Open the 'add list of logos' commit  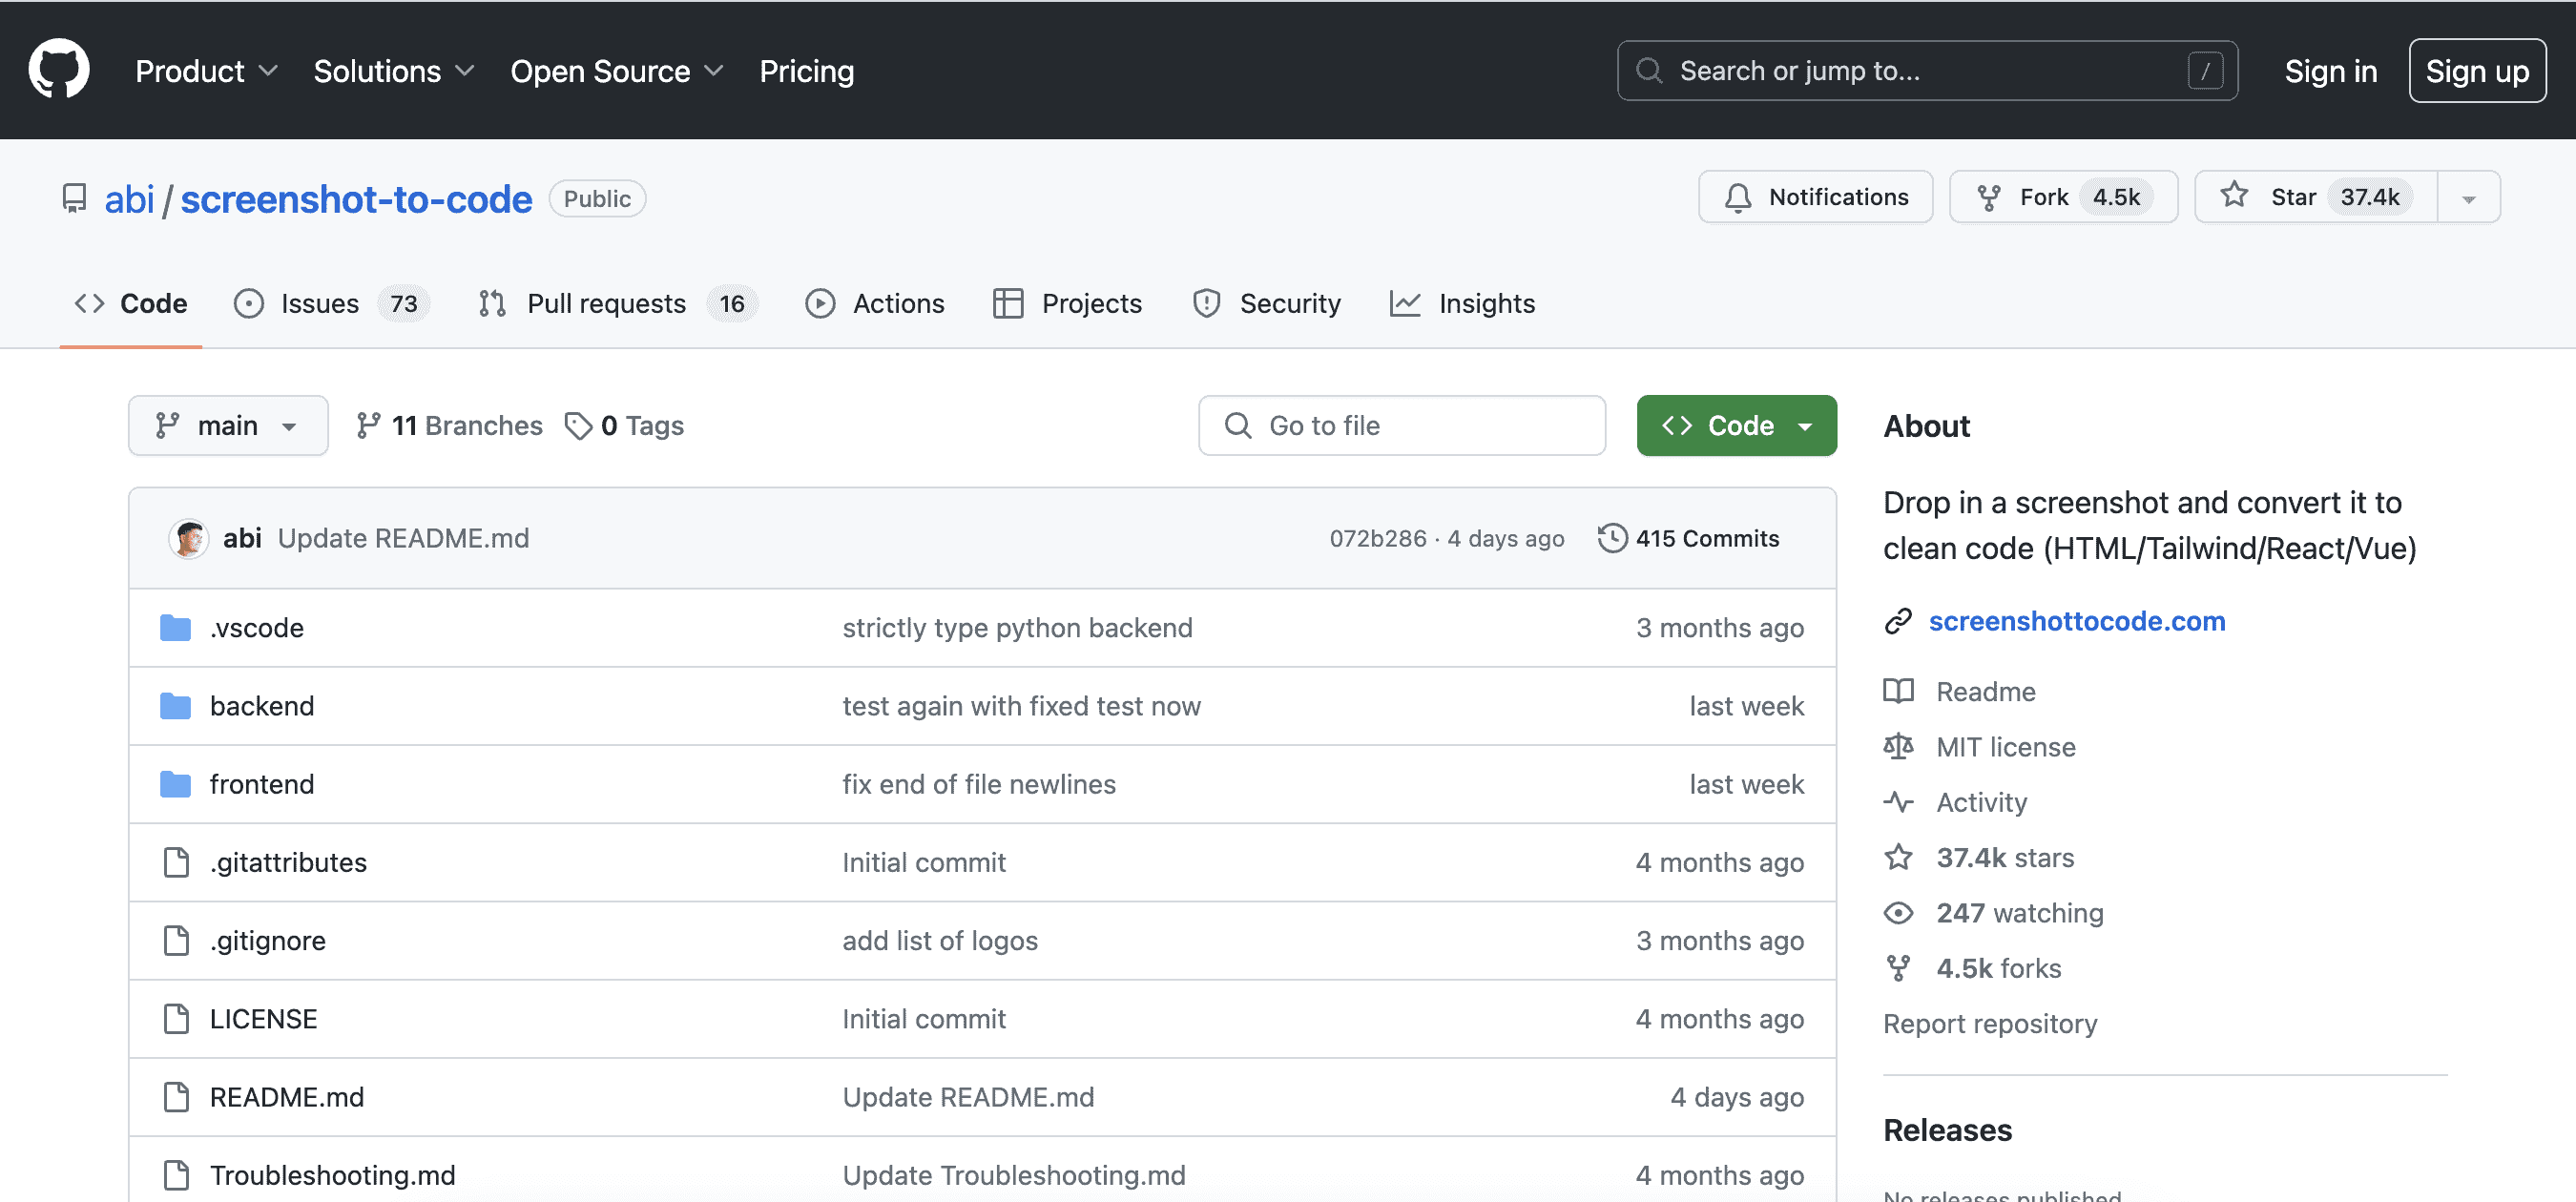(940, 940)
